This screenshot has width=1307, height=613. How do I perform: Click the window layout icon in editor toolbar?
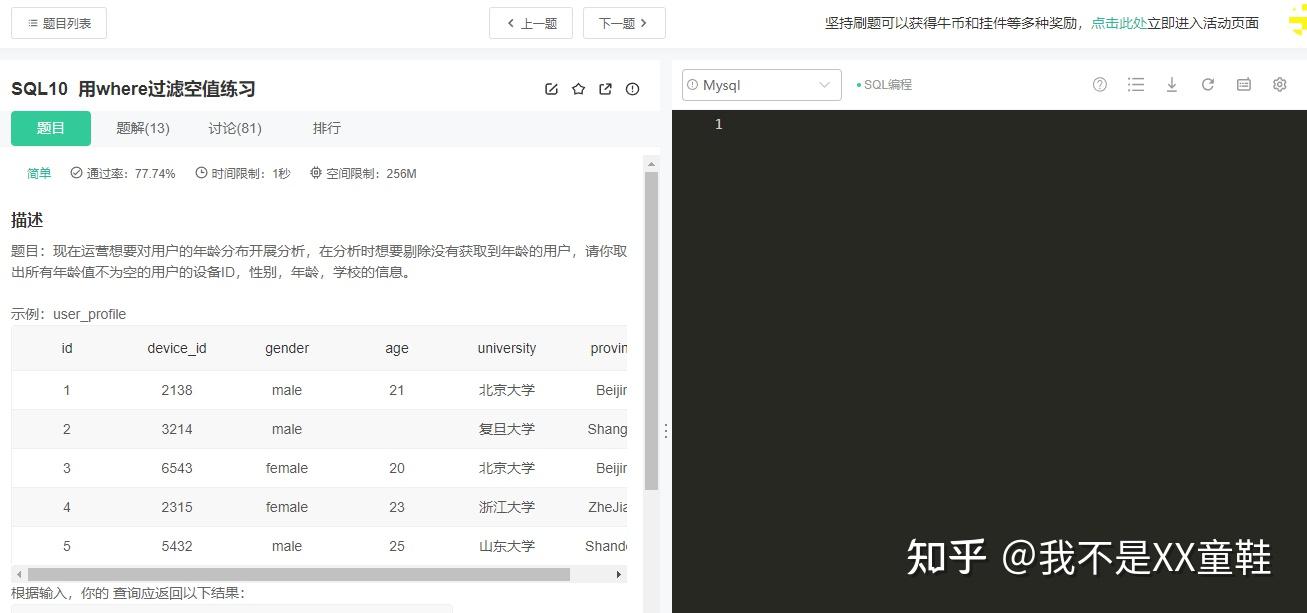pos(1244,85)
